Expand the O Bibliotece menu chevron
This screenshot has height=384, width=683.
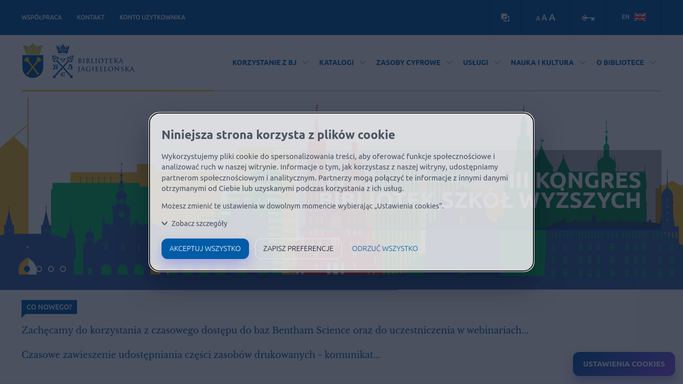click(653, 62)
